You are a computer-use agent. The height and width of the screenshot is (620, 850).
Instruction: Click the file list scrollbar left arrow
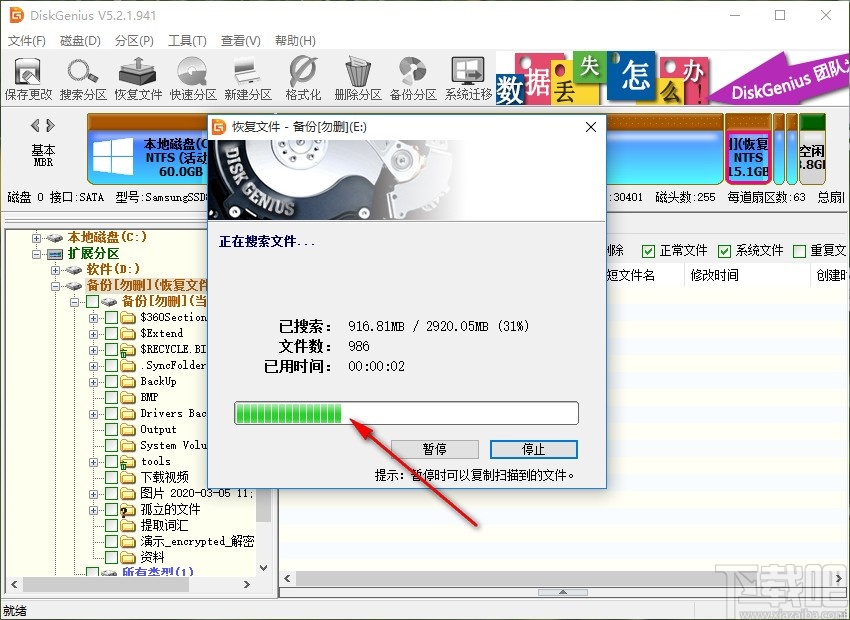(x=287, y=578)
